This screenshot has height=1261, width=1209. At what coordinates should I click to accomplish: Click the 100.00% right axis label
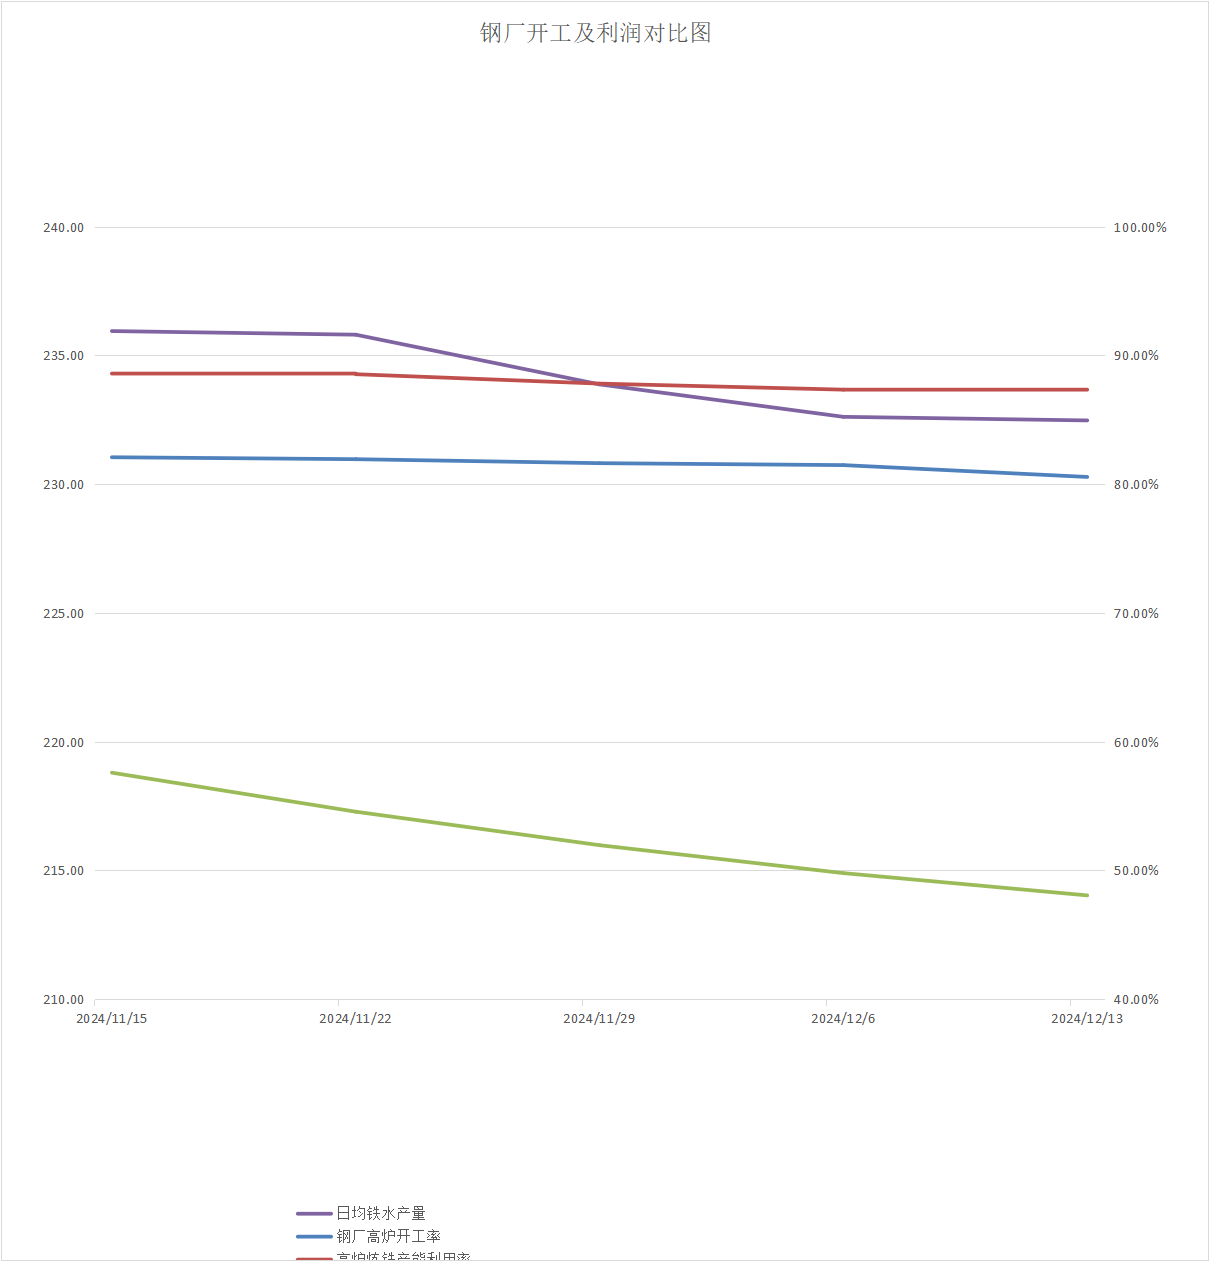(x=1140, y=228)
